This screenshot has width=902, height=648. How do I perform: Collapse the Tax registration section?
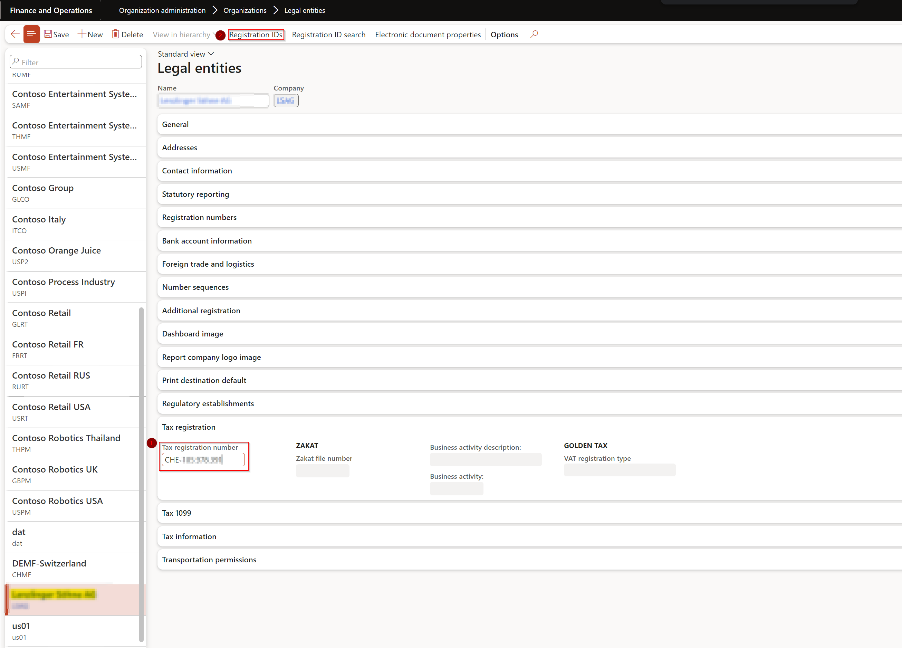tap(529, 427)
